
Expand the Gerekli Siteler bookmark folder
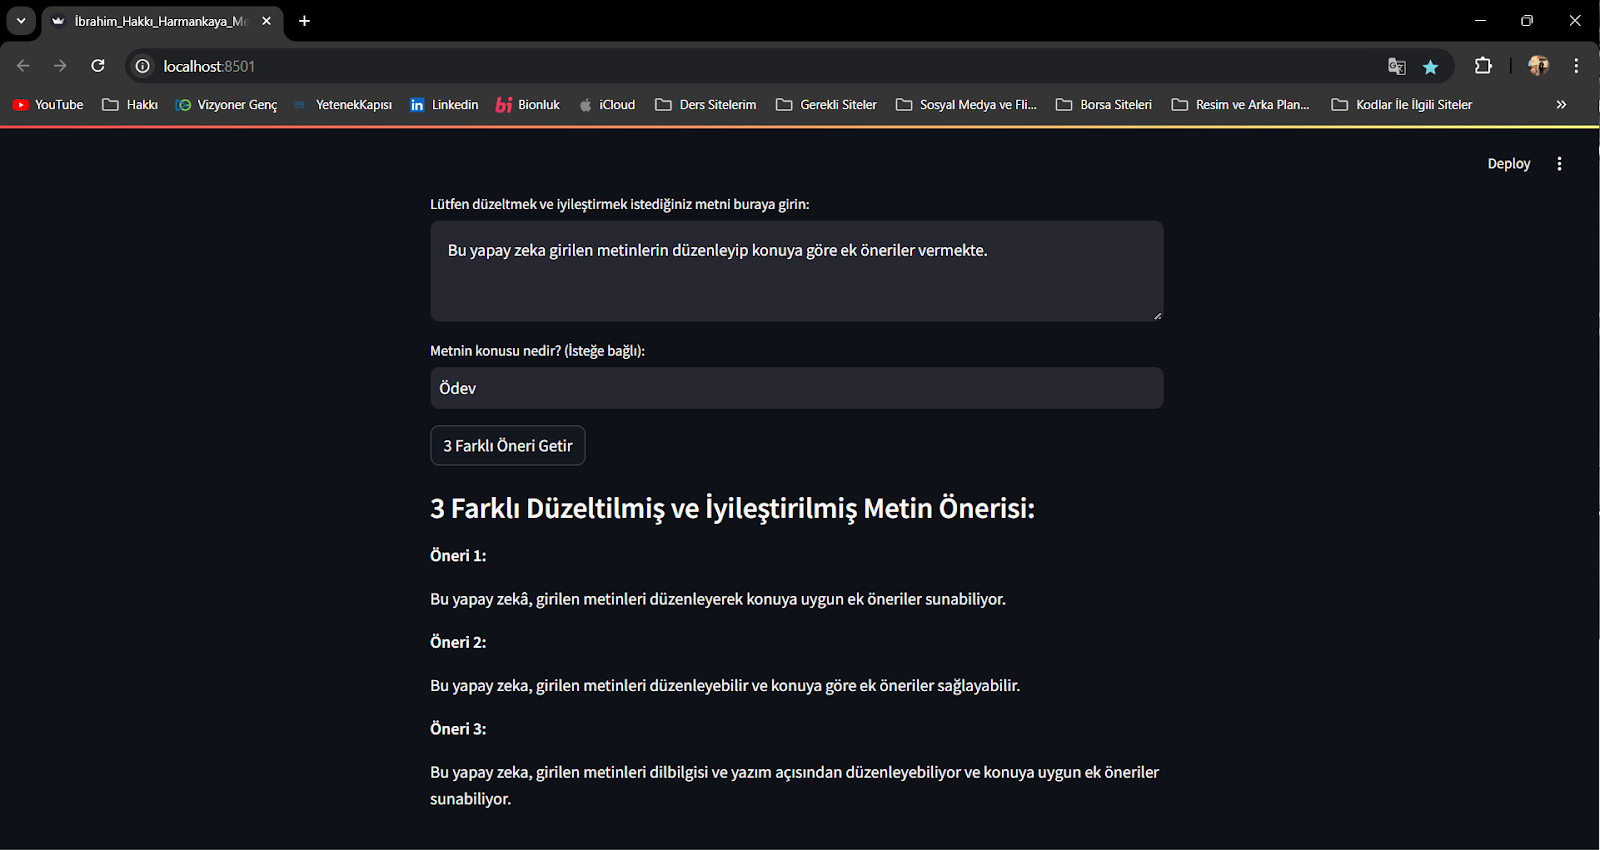point(826,105)
